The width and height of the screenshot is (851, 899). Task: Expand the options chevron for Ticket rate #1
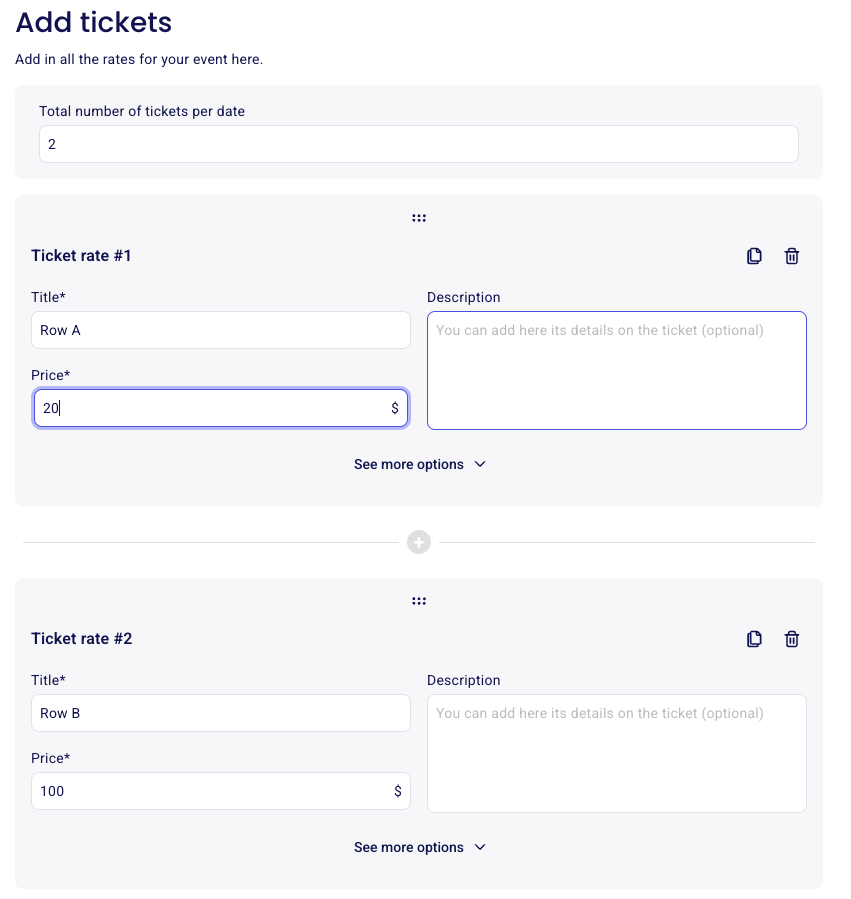(480, 464)
